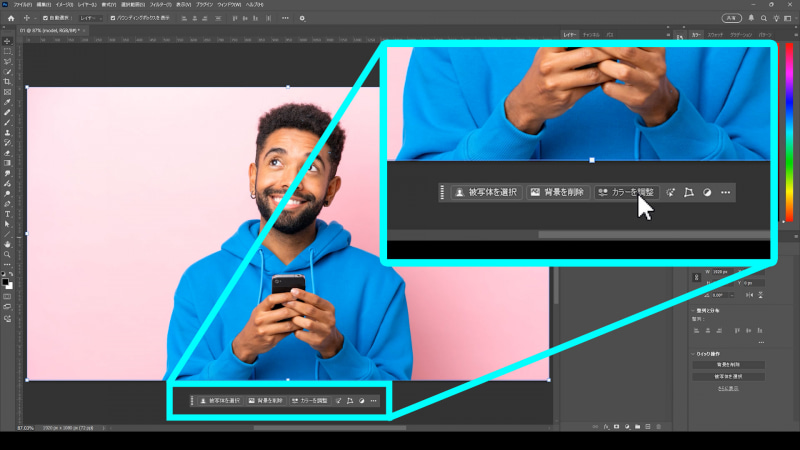Flip horizontally using Properties panel icon

click(x=749, y=295)
